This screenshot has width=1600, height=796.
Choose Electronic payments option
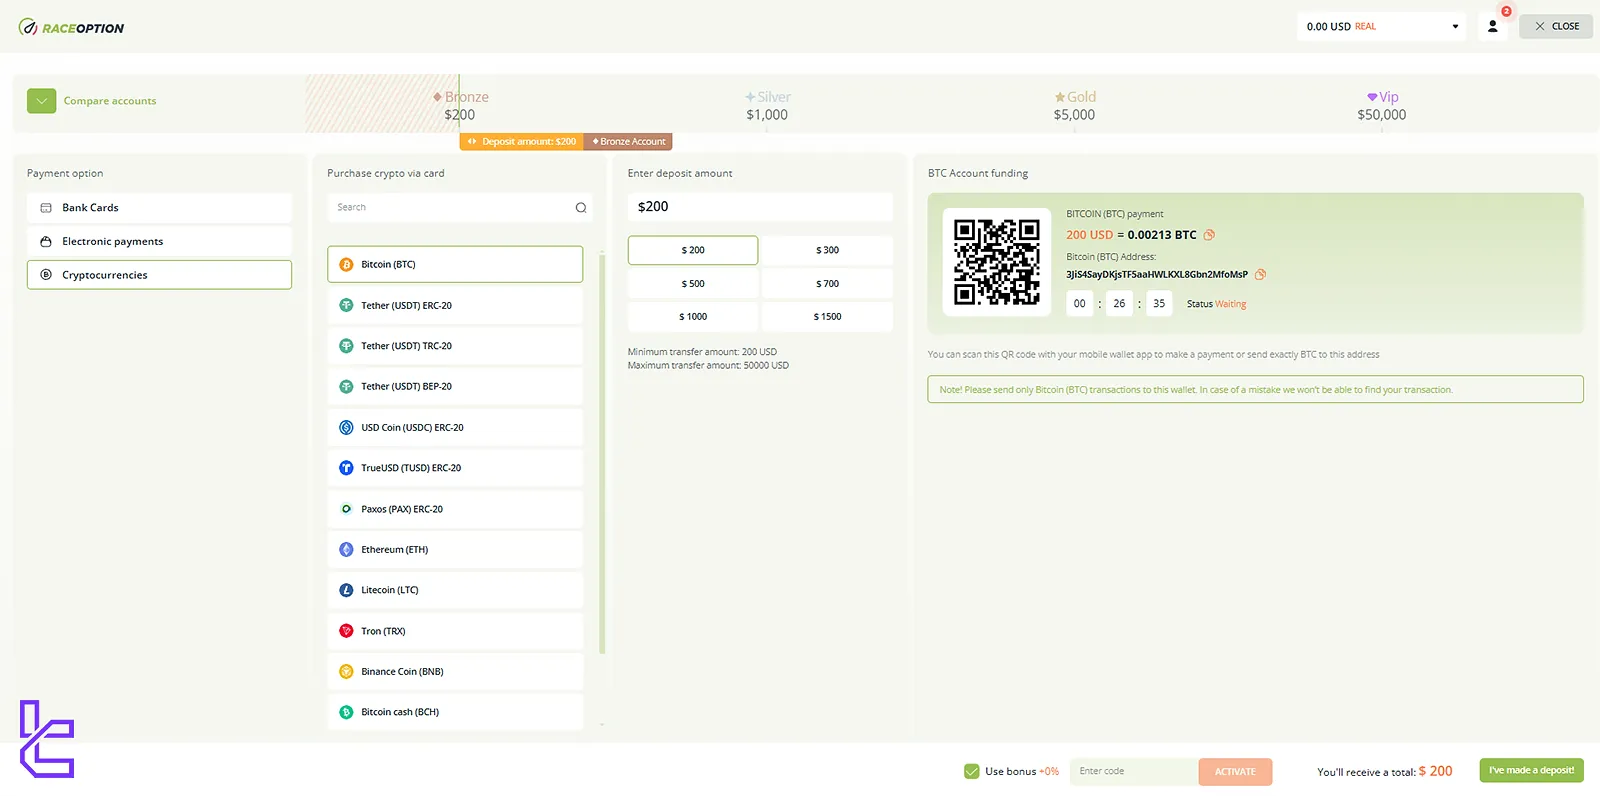click(159, 241)
